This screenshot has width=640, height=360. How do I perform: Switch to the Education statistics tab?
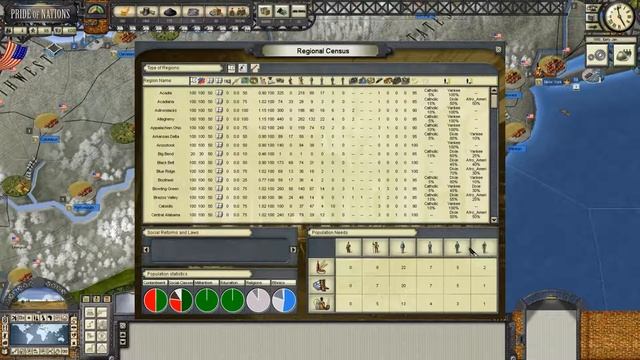click(231, 282)
